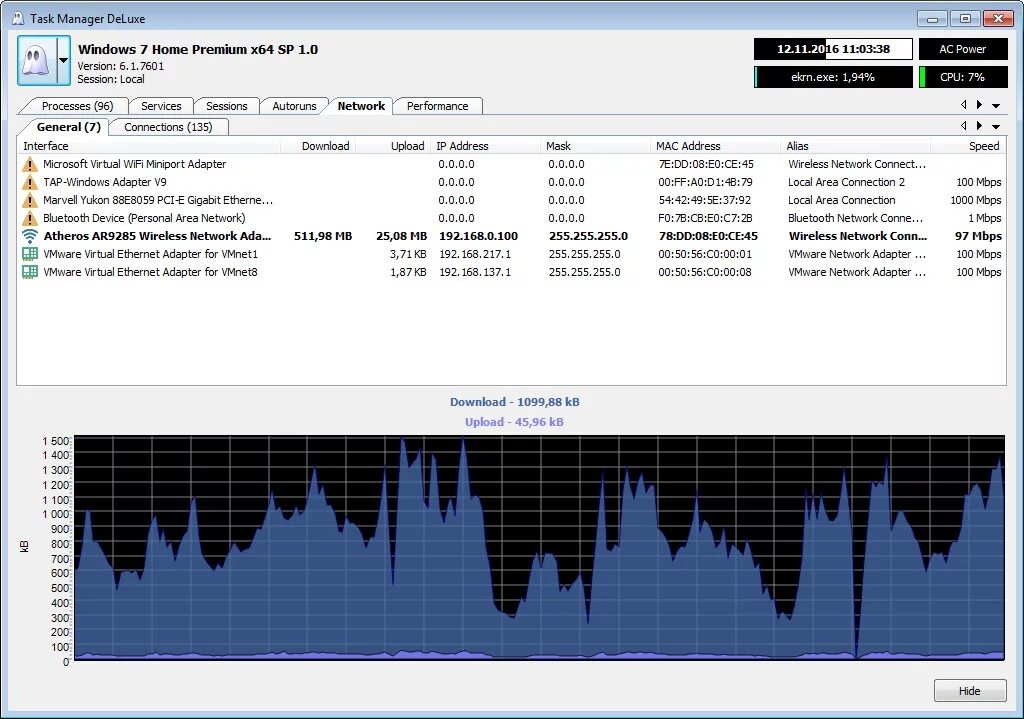Click the 511,98 MB download value
The height and width of the screenshot is (719, 1024).
tap(323, 236)
